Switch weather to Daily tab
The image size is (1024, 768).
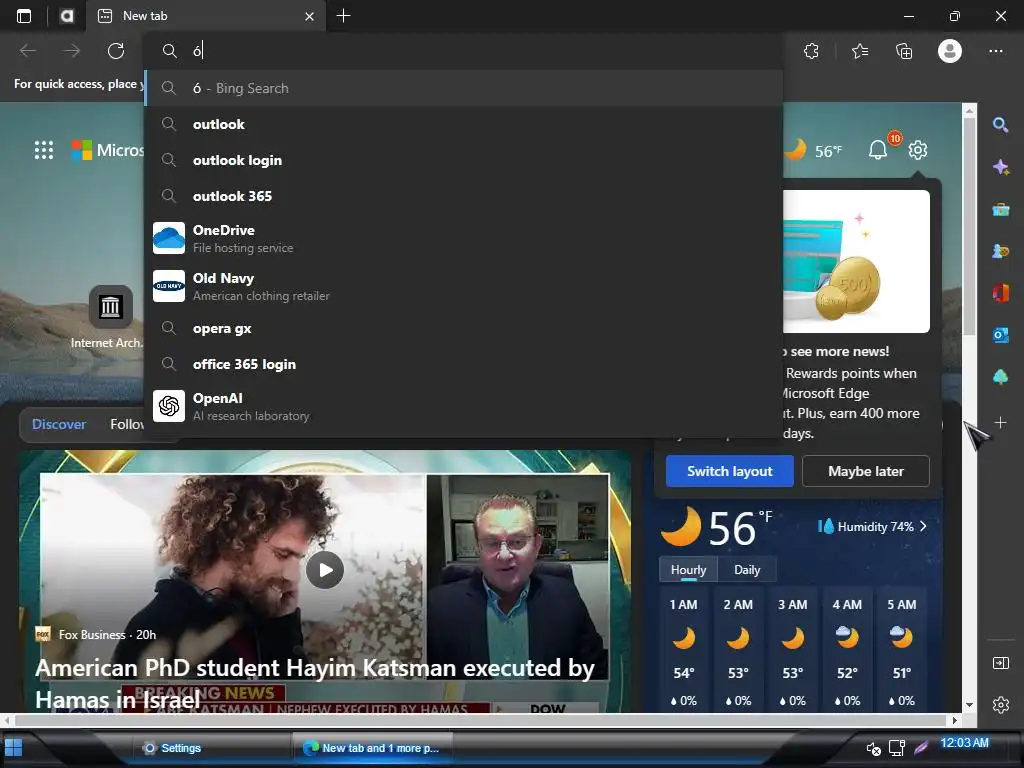pos(747,569)
